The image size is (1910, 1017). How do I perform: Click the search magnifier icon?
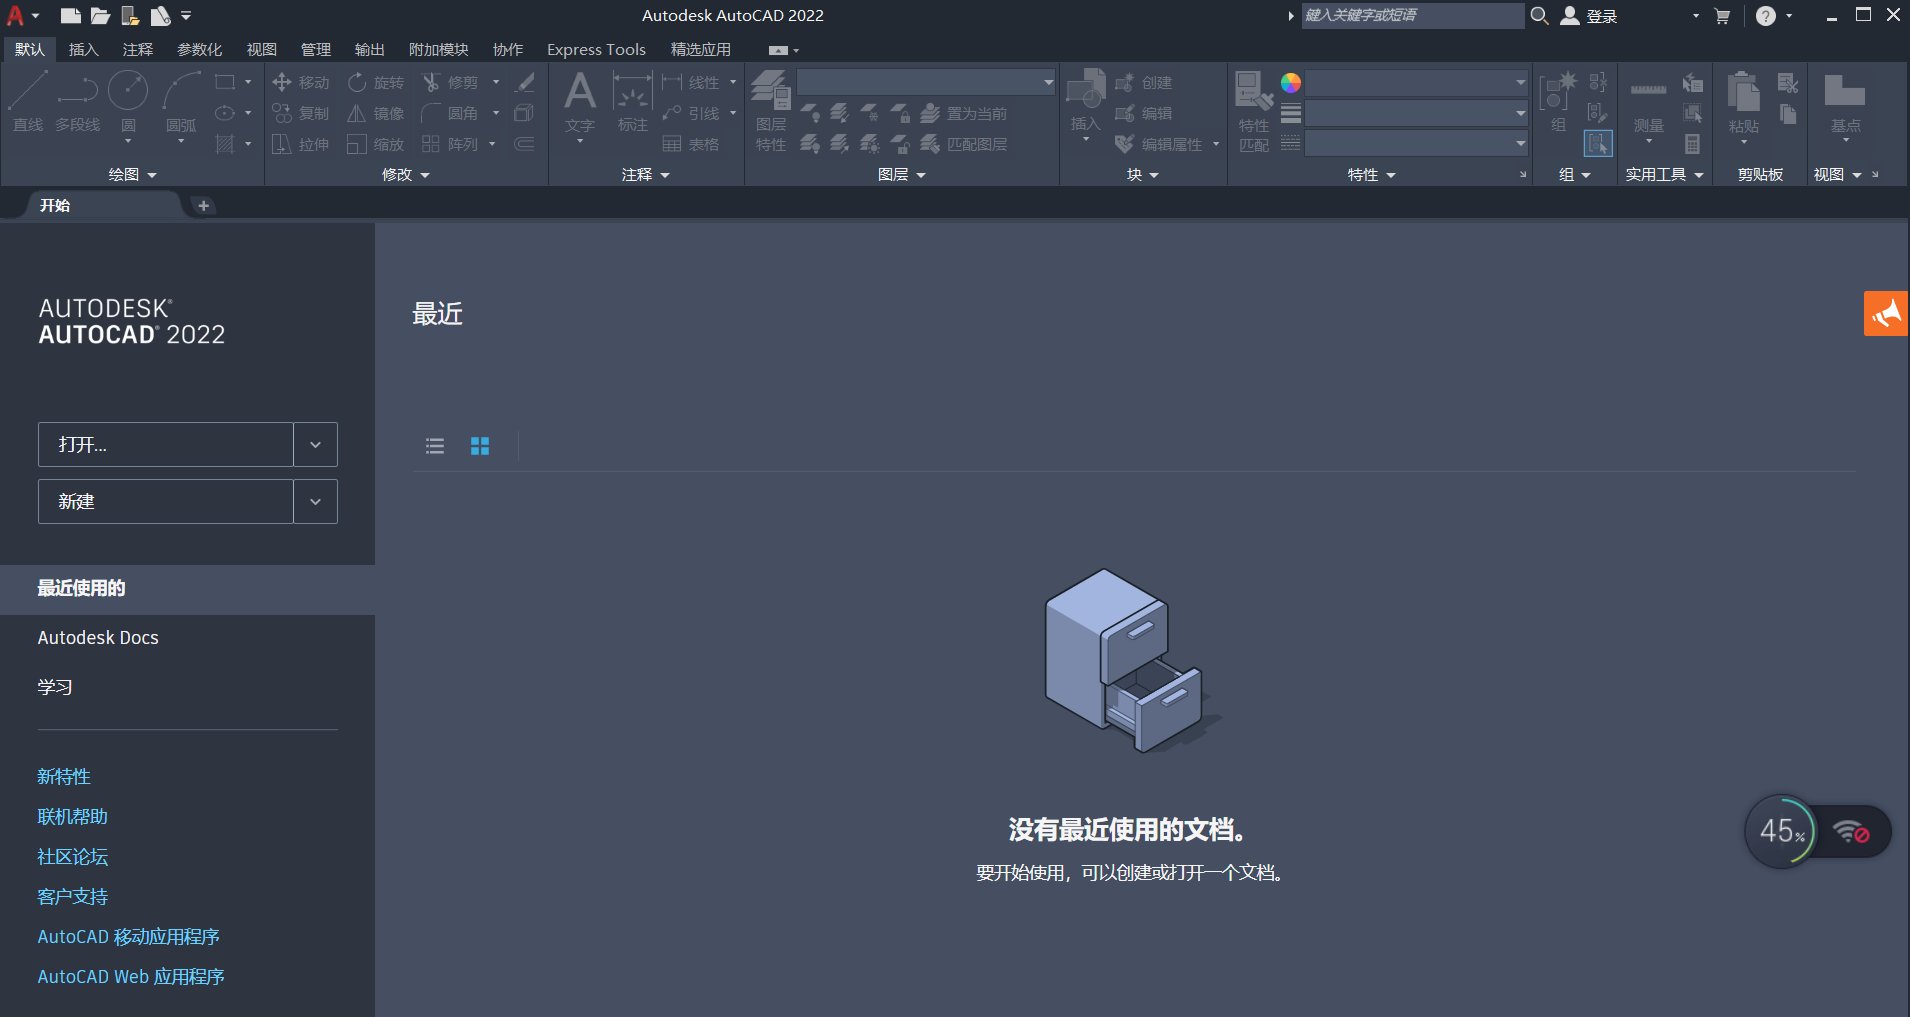coord(1540,15)
